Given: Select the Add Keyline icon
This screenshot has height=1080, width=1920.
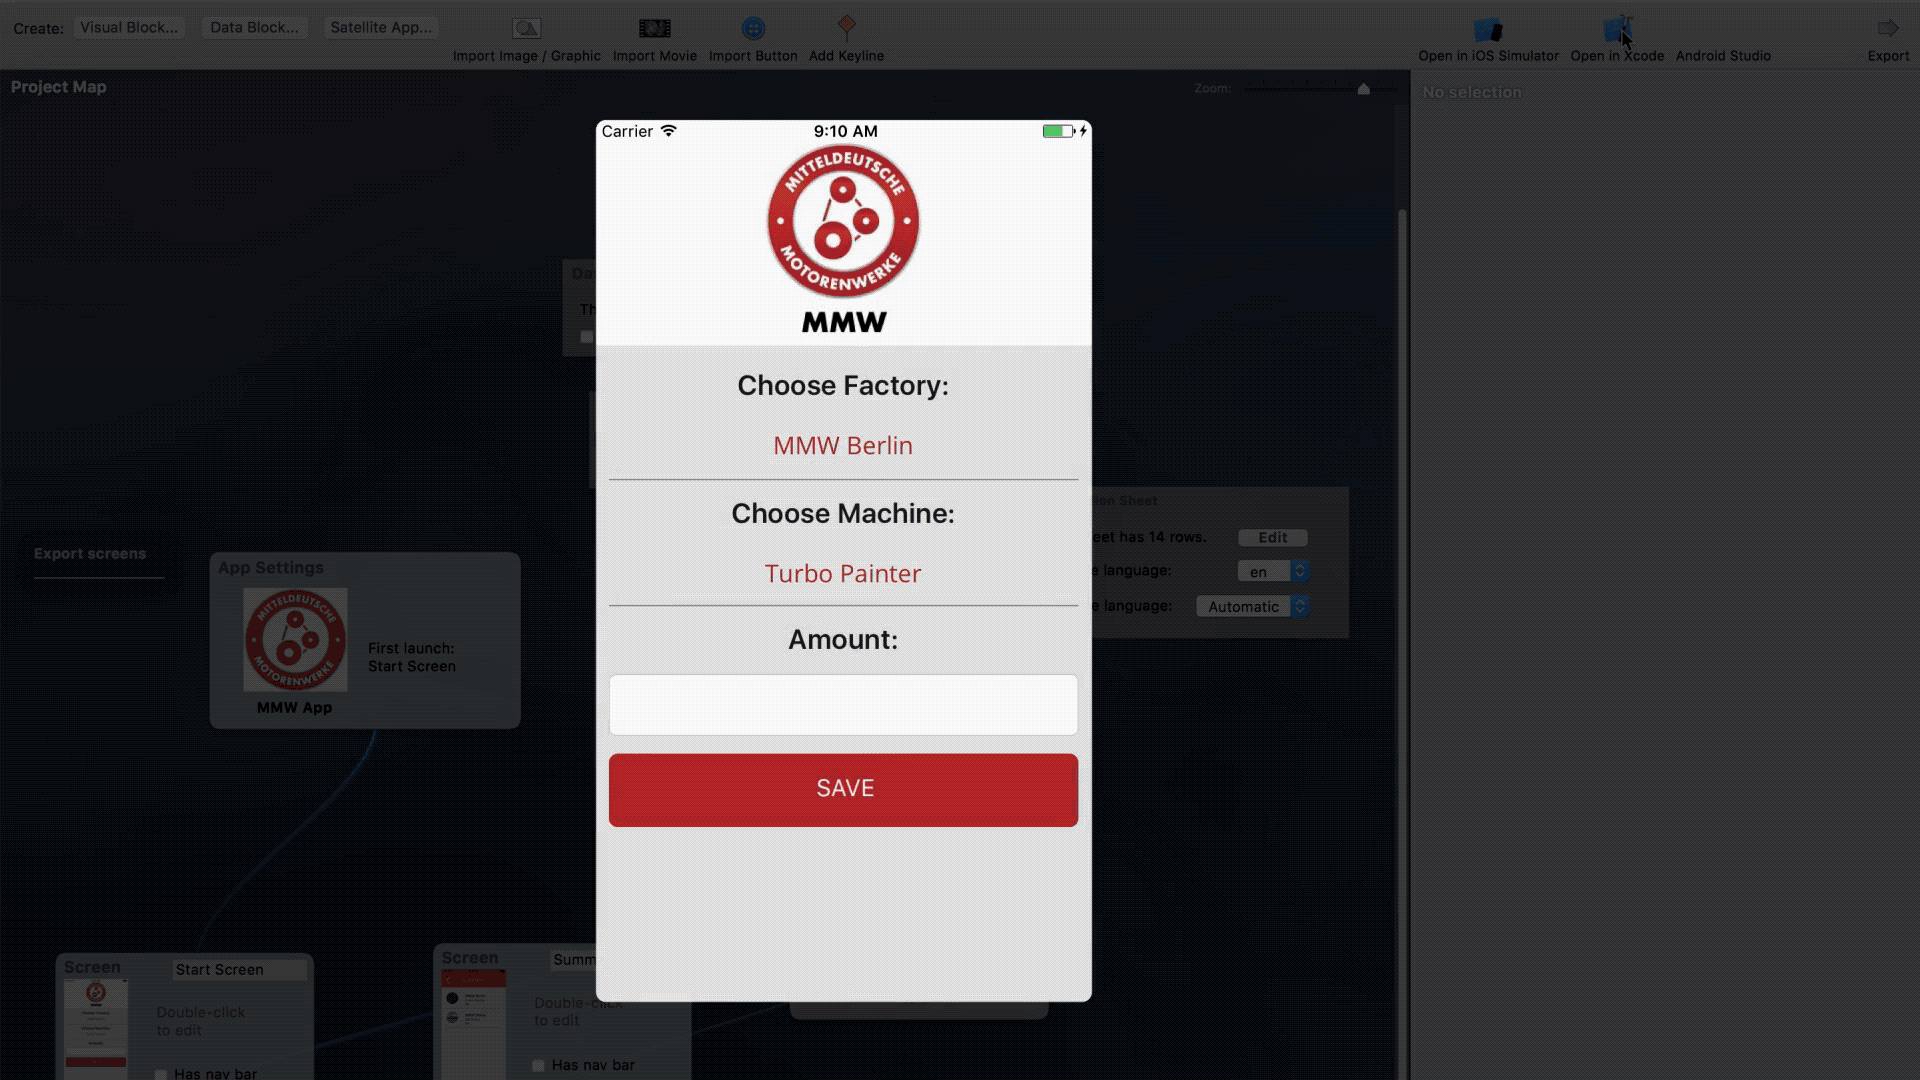Looking at the screenshot, I should click(847, 26).
